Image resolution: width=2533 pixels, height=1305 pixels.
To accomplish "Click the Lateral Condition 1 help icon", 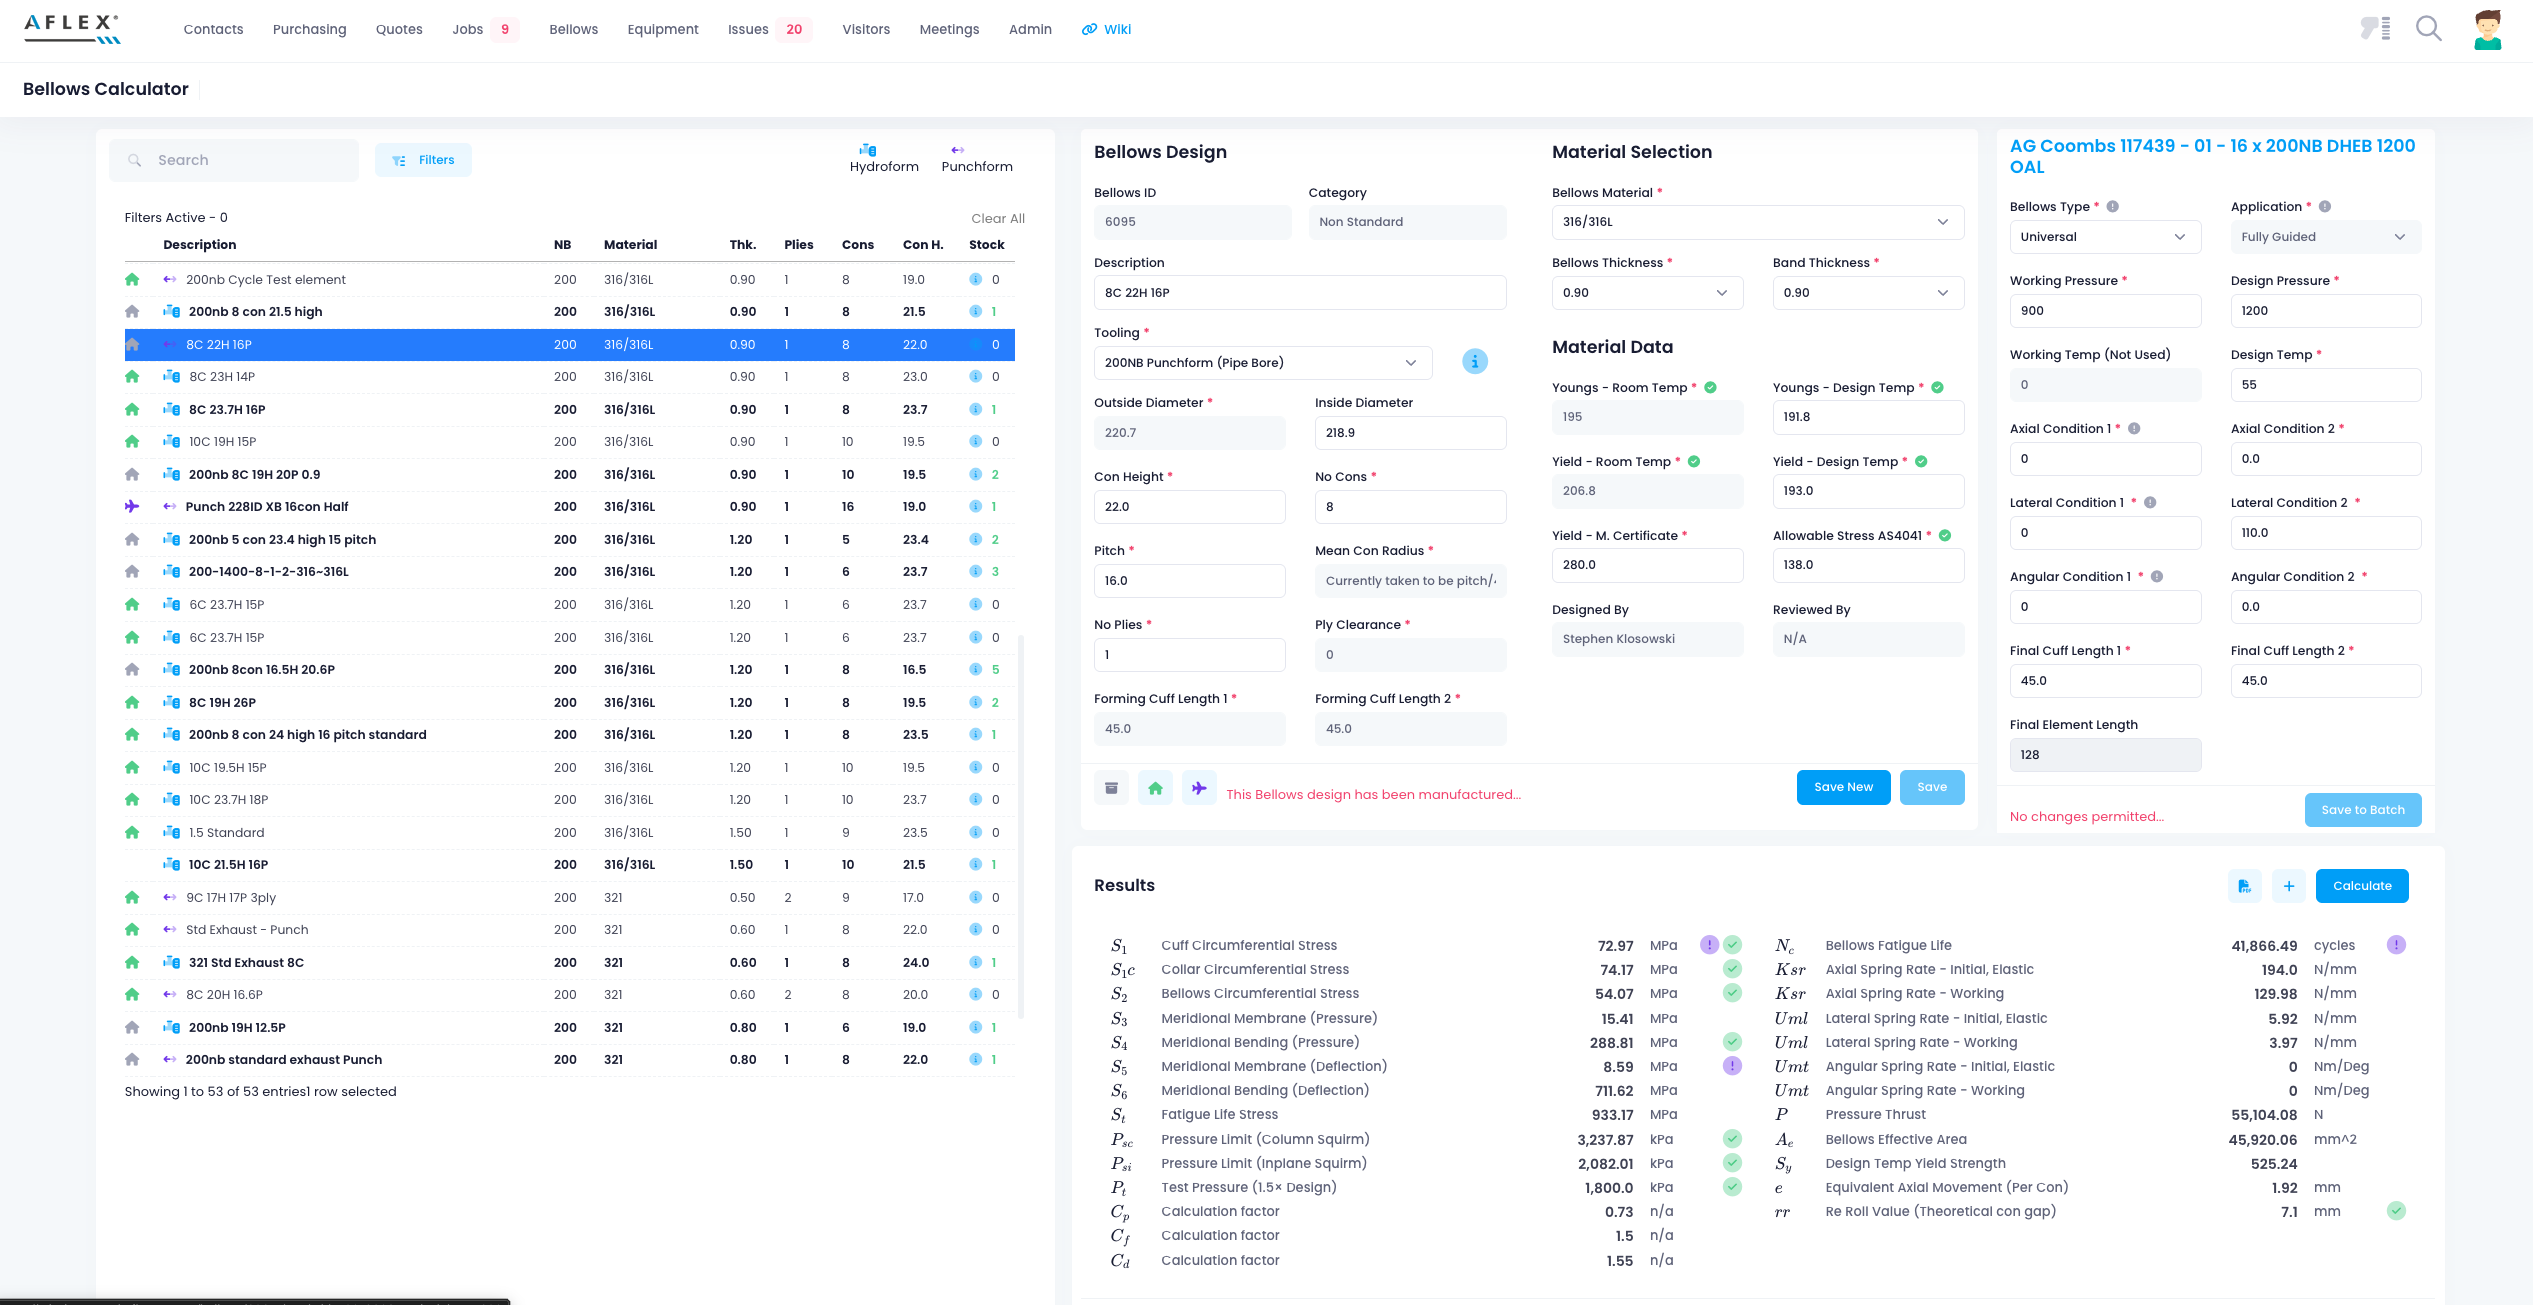I will pos(2150,503).
